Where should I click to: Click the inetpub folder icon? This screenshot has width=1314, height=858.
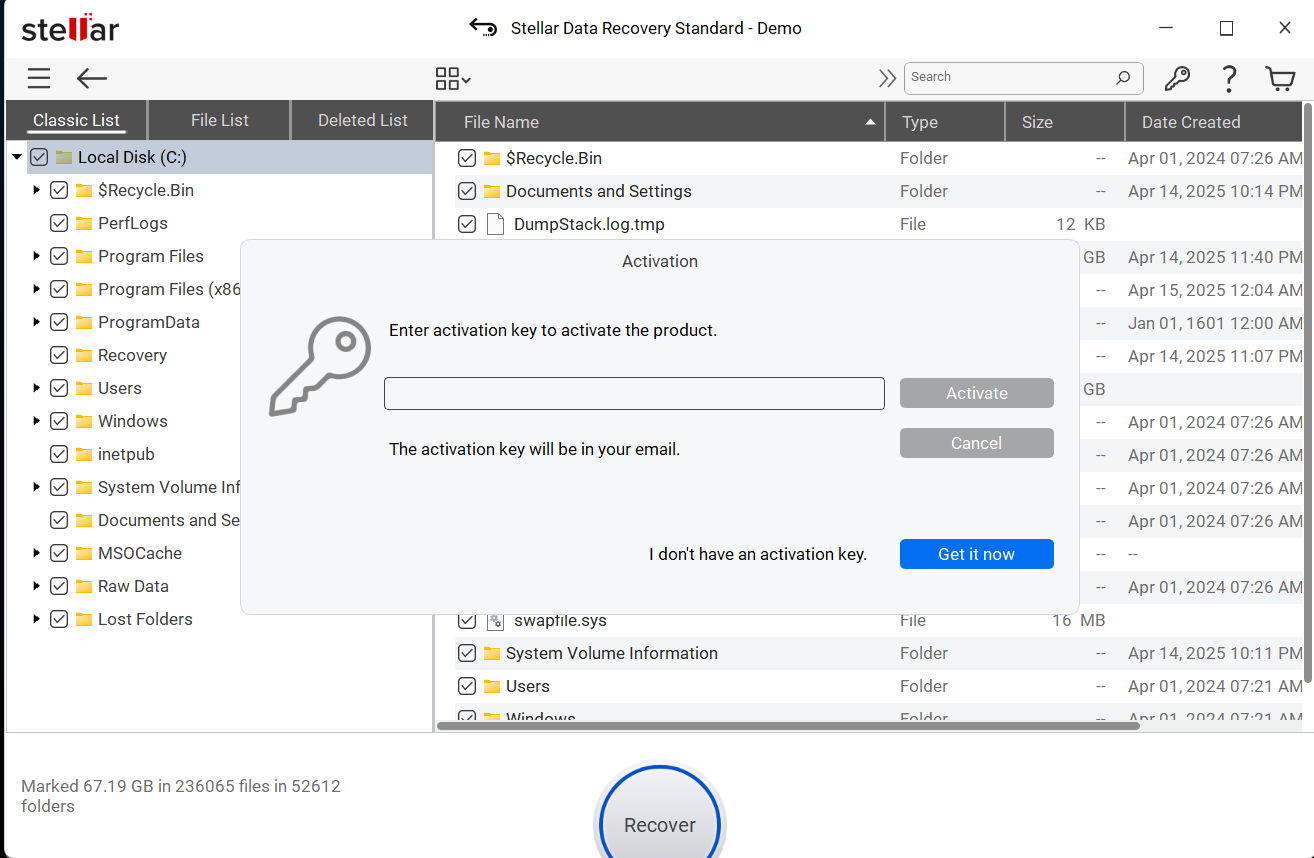[x=84, y=454]
